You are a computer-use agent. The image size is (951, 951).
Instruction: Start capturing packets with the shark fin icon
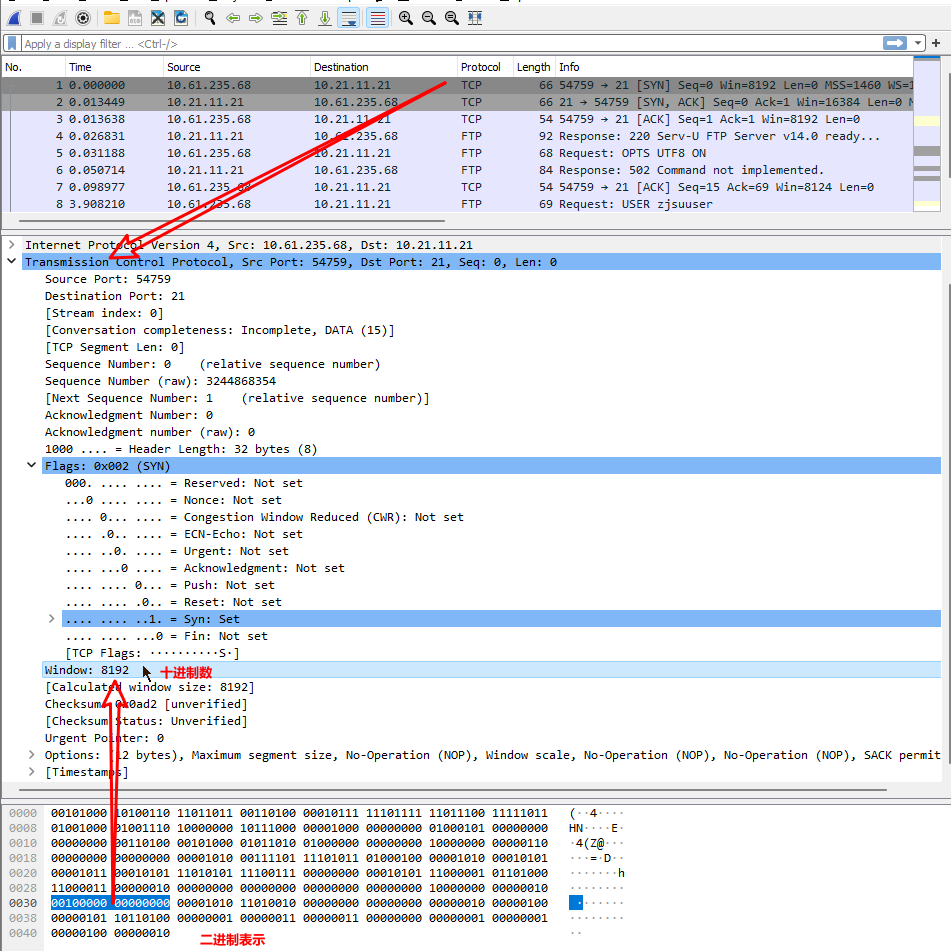point(14,18)
